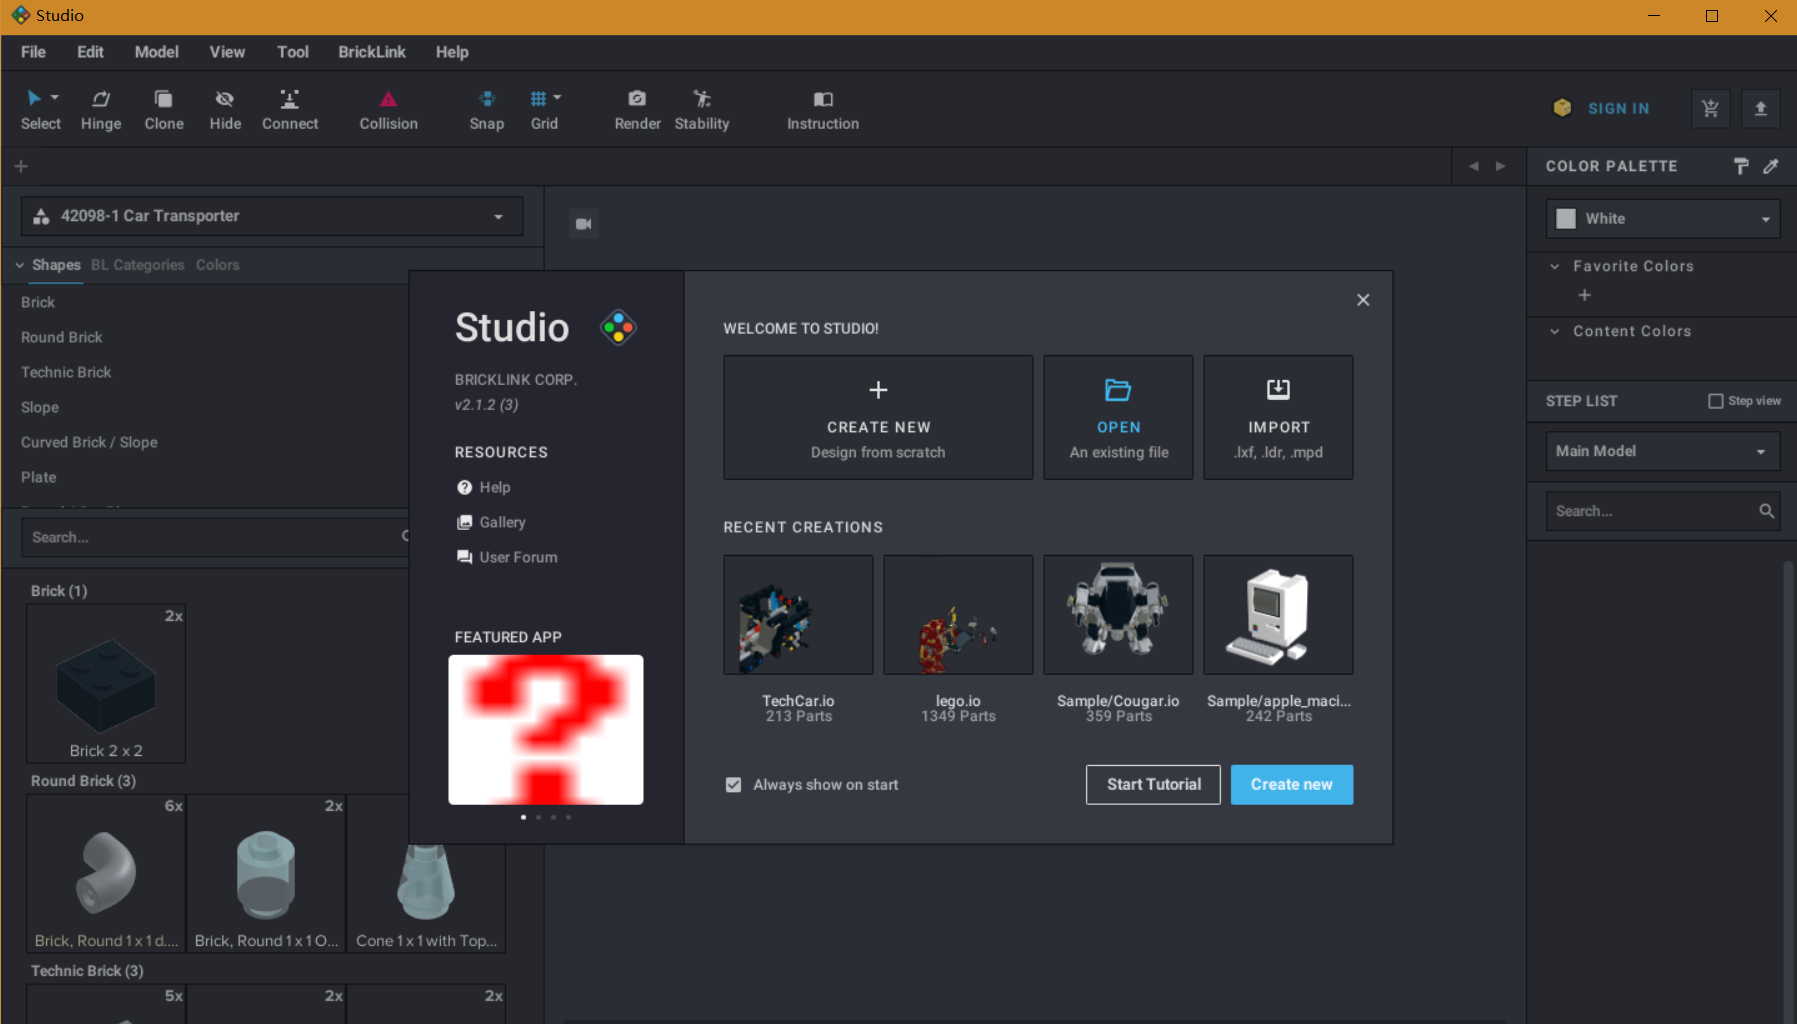
Task: Click the upload icon beside cart
Action: [x=1761, y=108]
